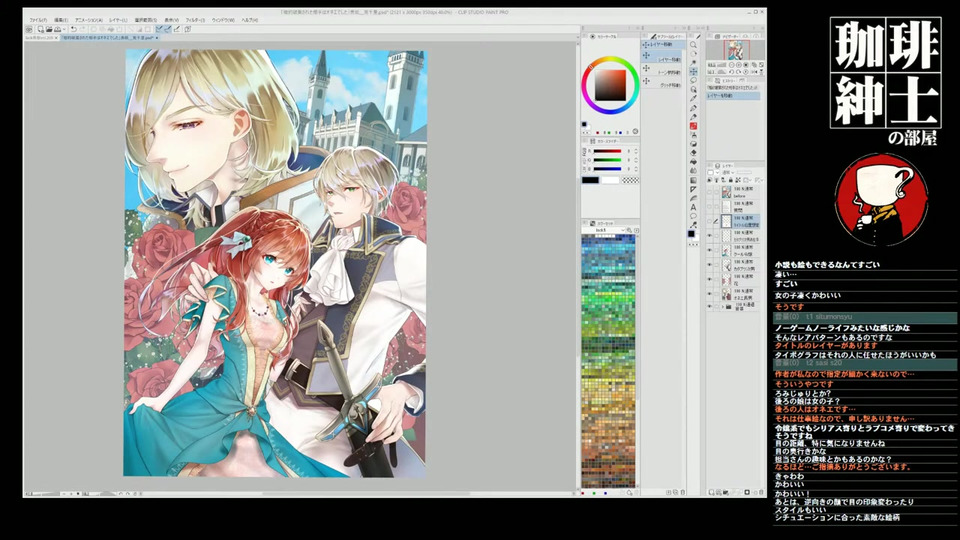This screenshot has width=960, height=540.
Task: Click the grey color-mode circle icon under color wheel
Action: [635, 131]
